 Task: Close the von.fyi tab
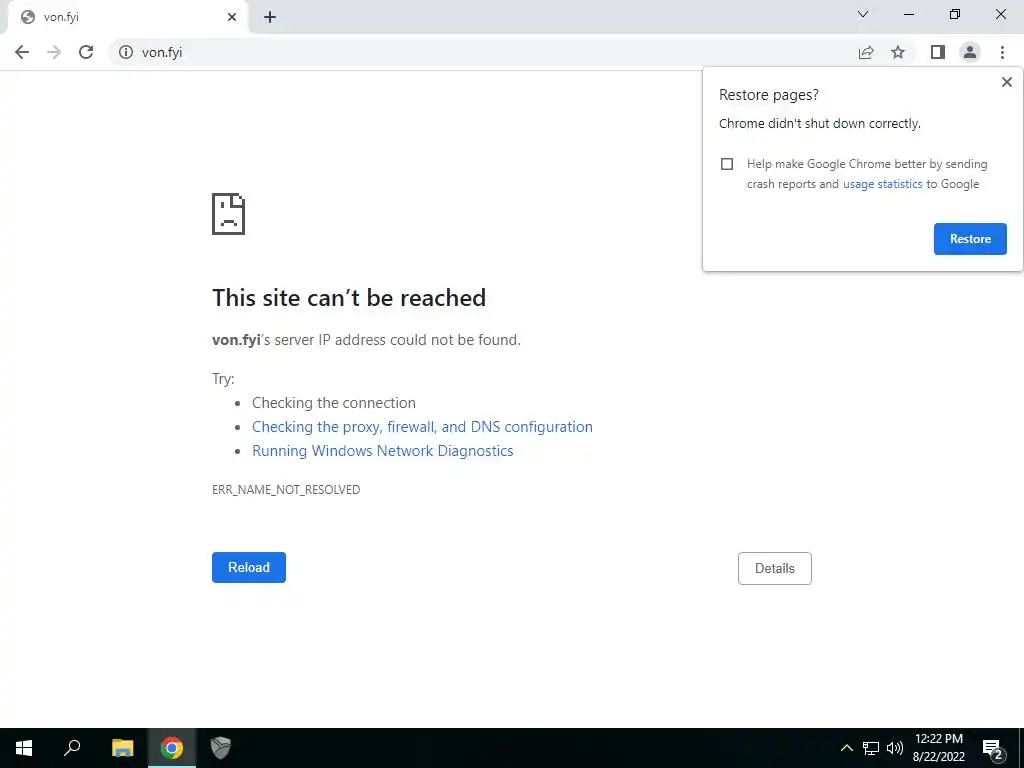coord(232,17)
